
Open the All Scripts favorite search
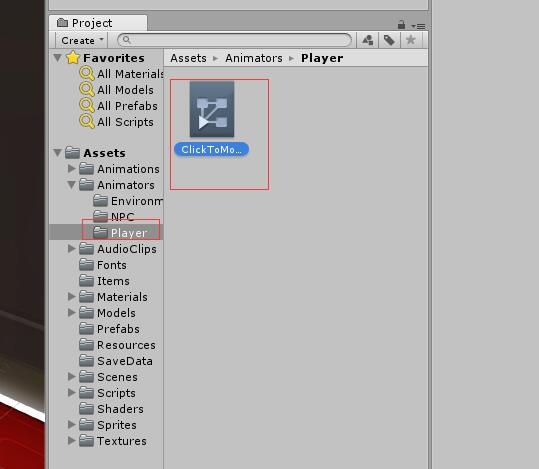click(117, 122)
